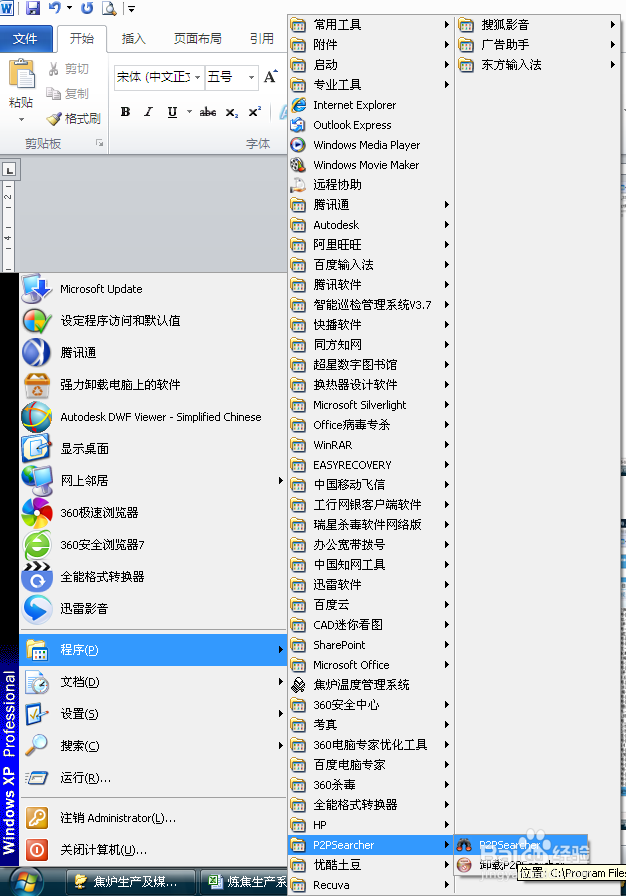Viewport: 626px width, 896px height.
Task: Launch Internet Explorer from programs list
Action: (371, 105)
